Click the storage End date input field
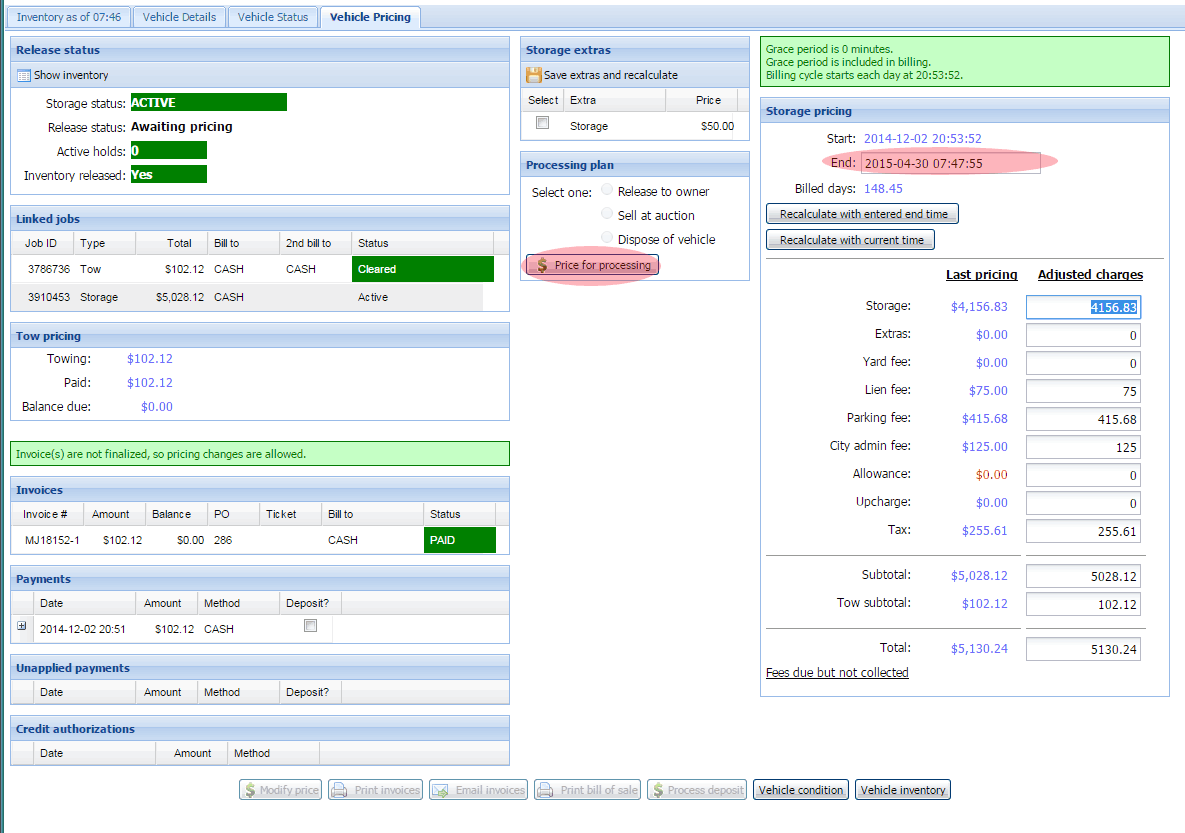 coord(950,163)
